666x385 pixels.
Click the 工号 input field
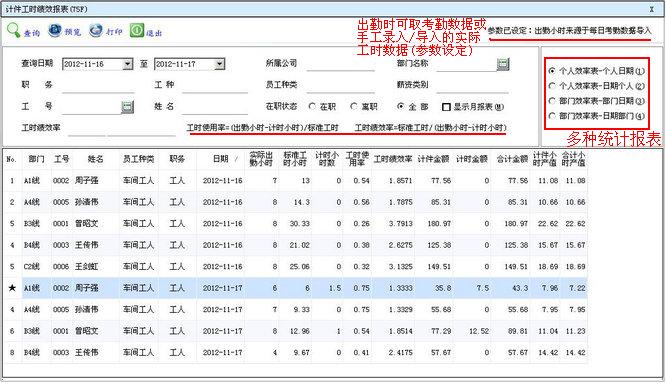[92, 107]
